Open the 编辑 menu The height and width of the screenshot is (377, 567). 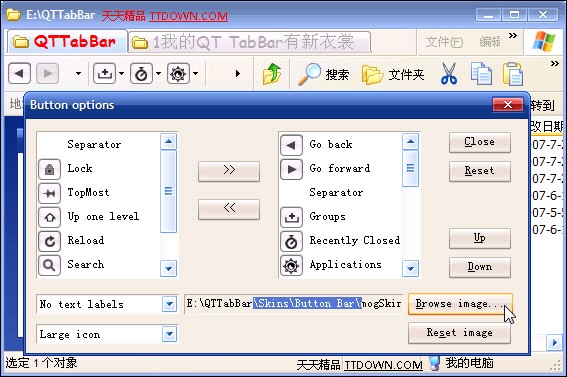pyautogui.click(x=490, y=42)
